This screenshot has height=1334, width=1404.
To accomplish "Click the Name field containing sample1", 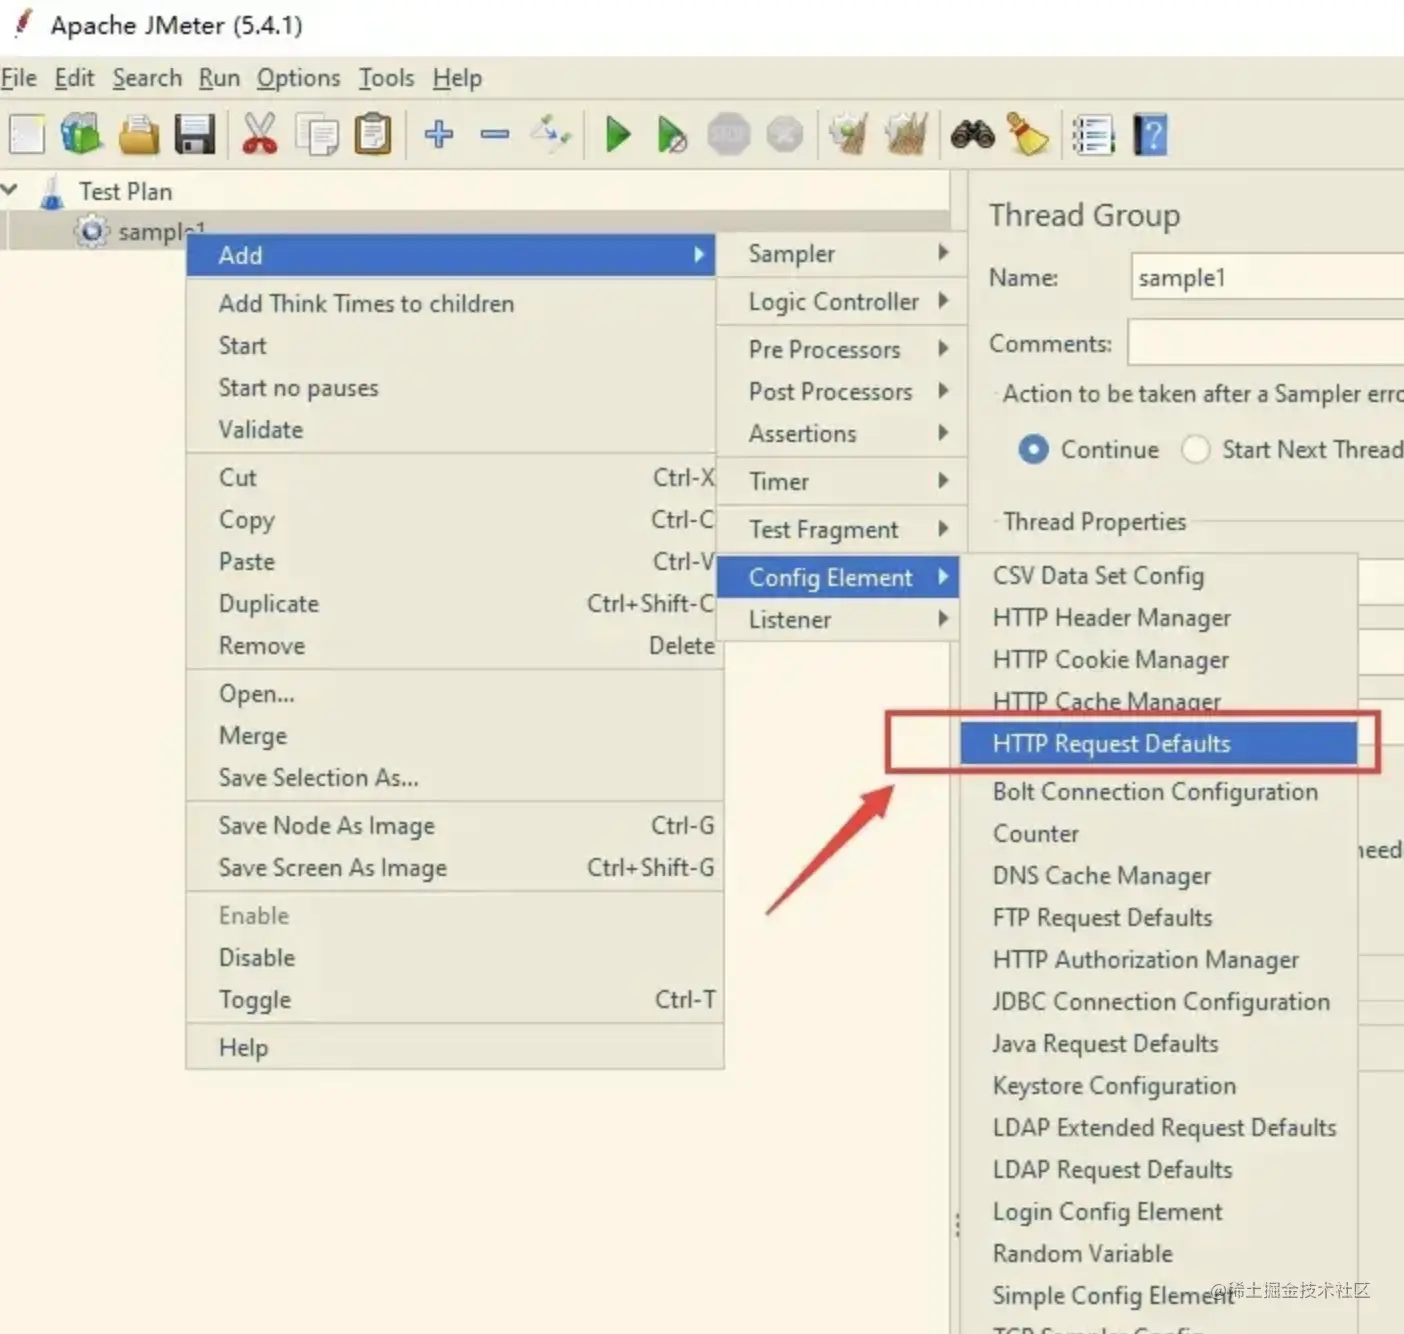I will (x=1268, y=277).
